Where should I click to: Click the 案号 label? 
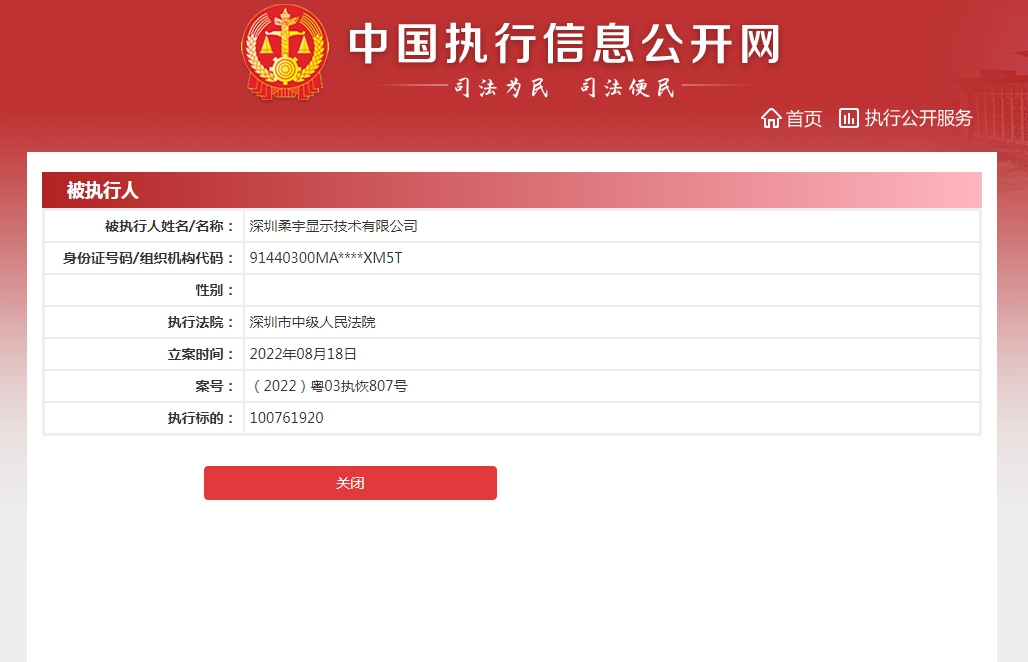pyautogui.click(x=214, y=386)
